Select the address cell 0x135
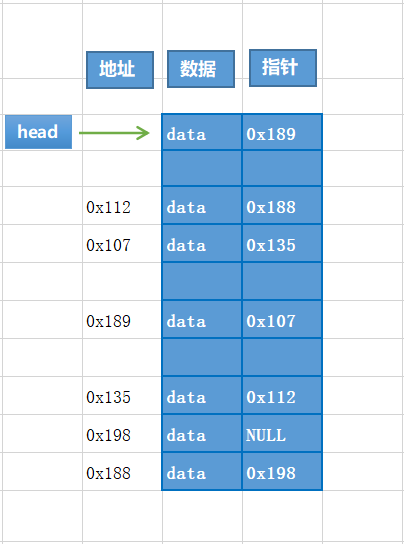The height and width of the screenshot is (544, 404). tap(122, 396)
